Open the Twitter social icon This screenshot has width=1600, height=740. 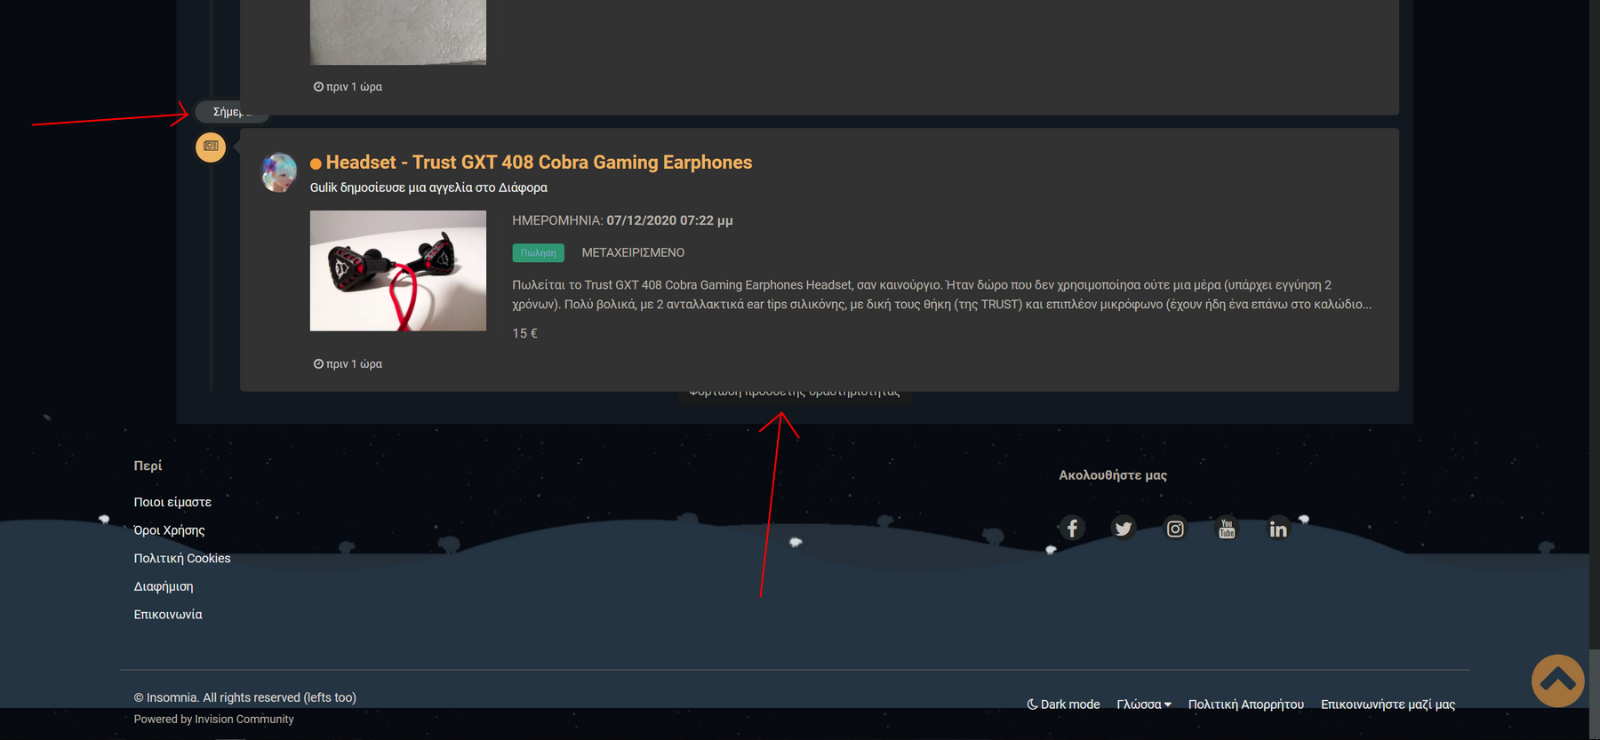[x=1124, y=528]
